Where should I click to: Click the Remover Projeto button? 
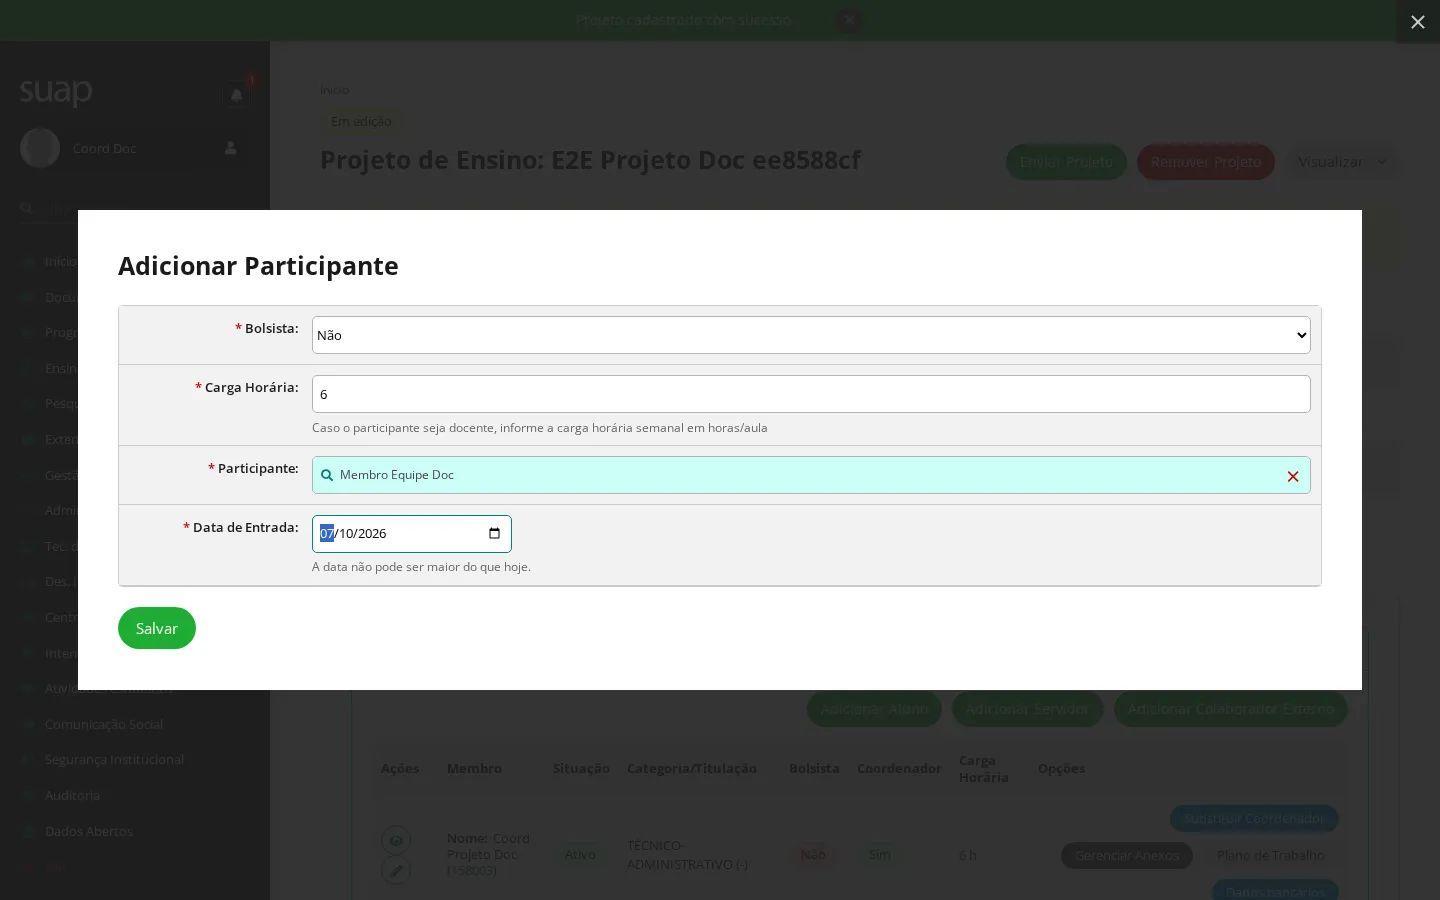[x=1206, y=162]
